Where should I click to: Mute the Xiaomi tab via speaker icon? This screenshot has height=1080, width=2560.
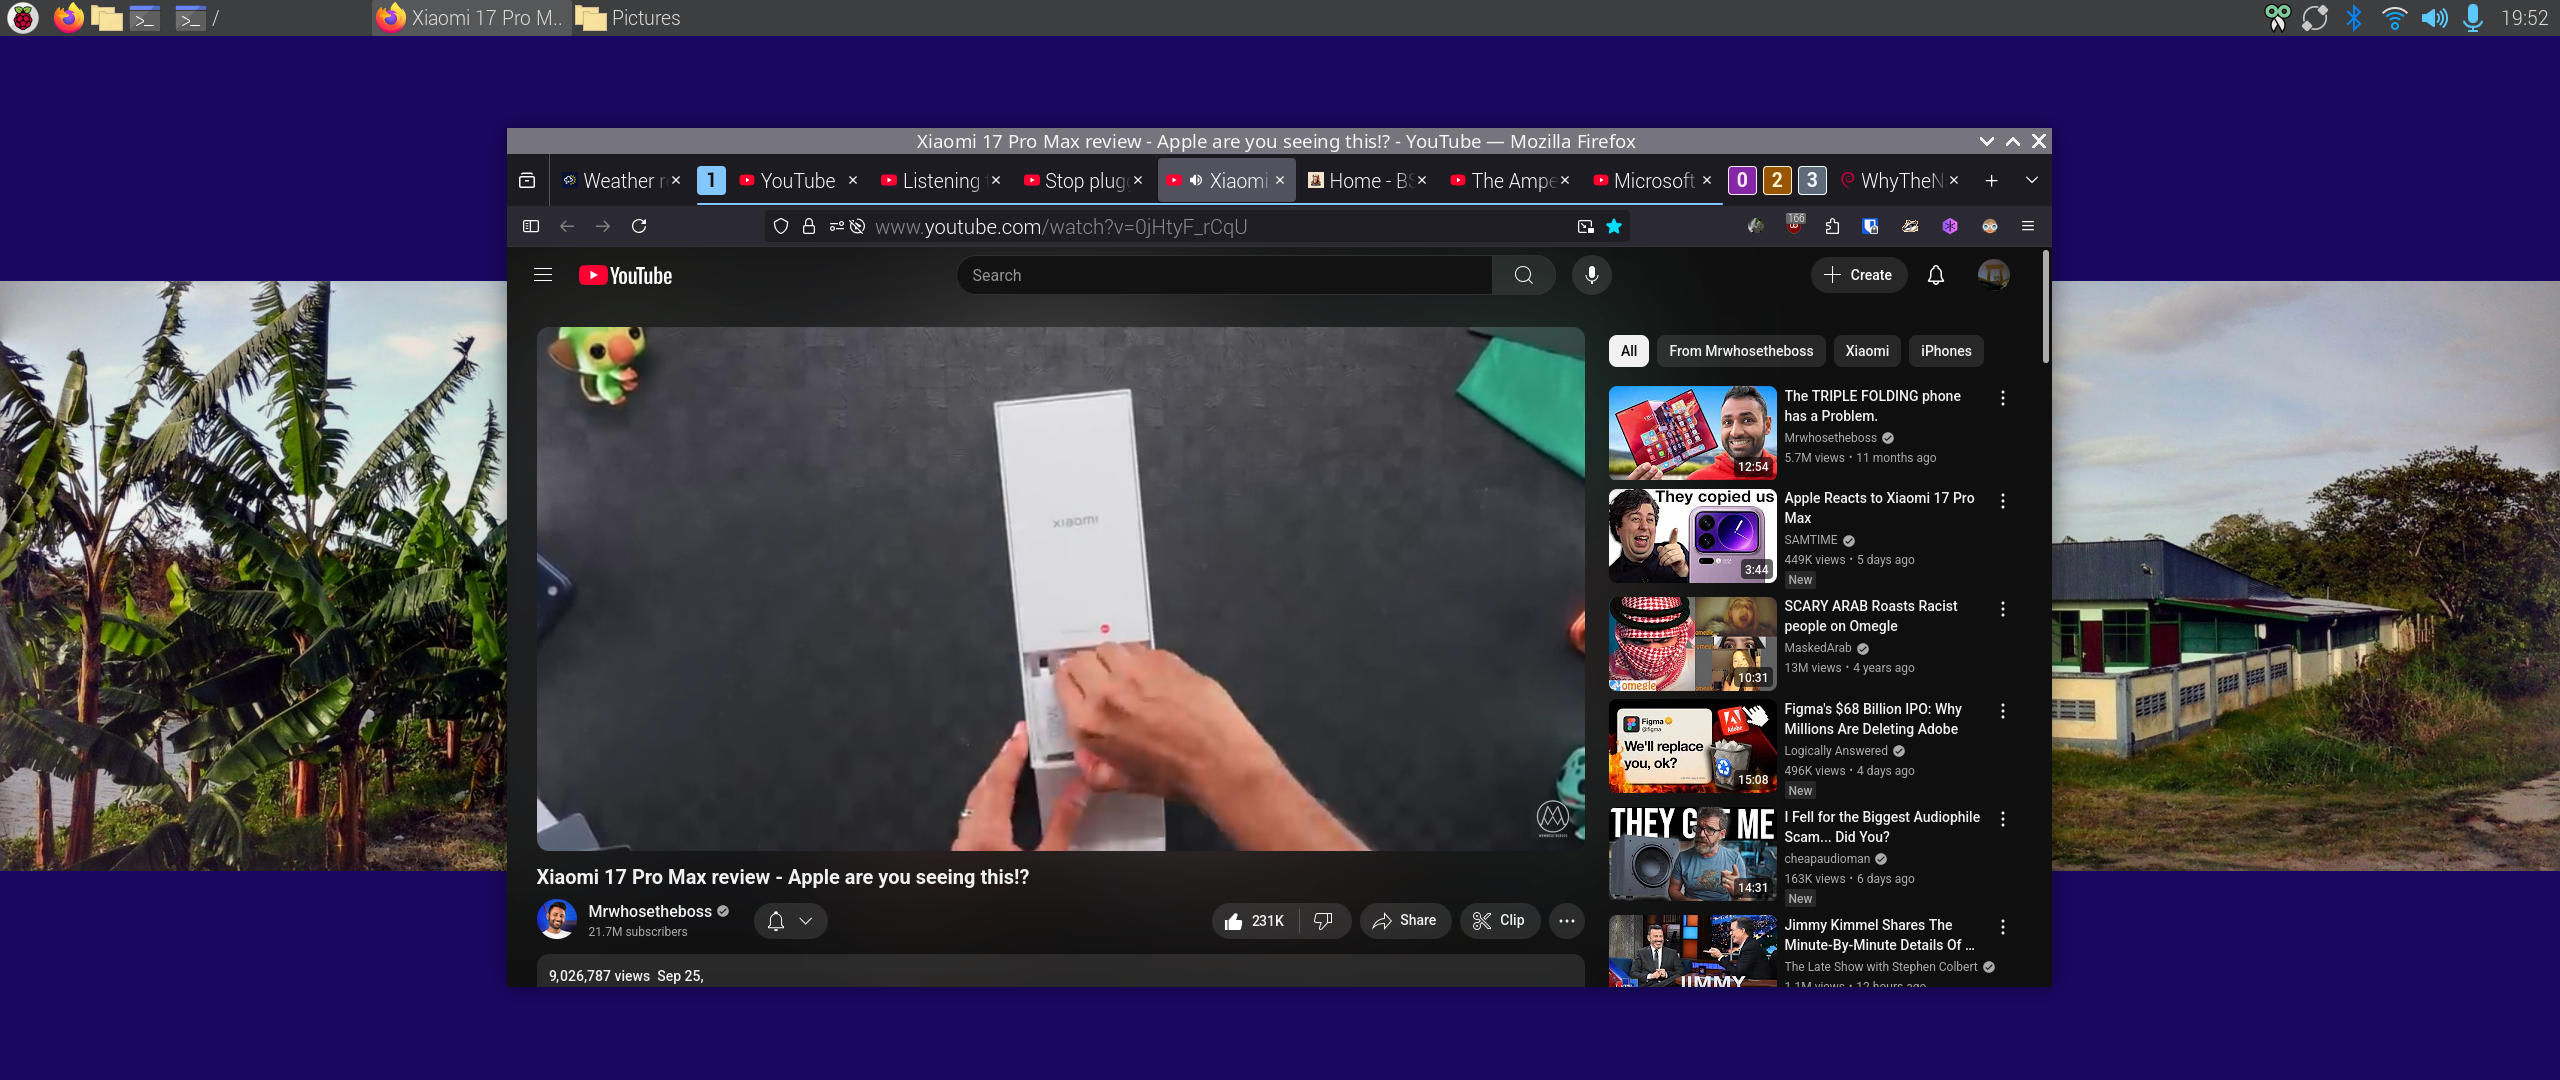pyautogui.click(x=1195, y=181)
